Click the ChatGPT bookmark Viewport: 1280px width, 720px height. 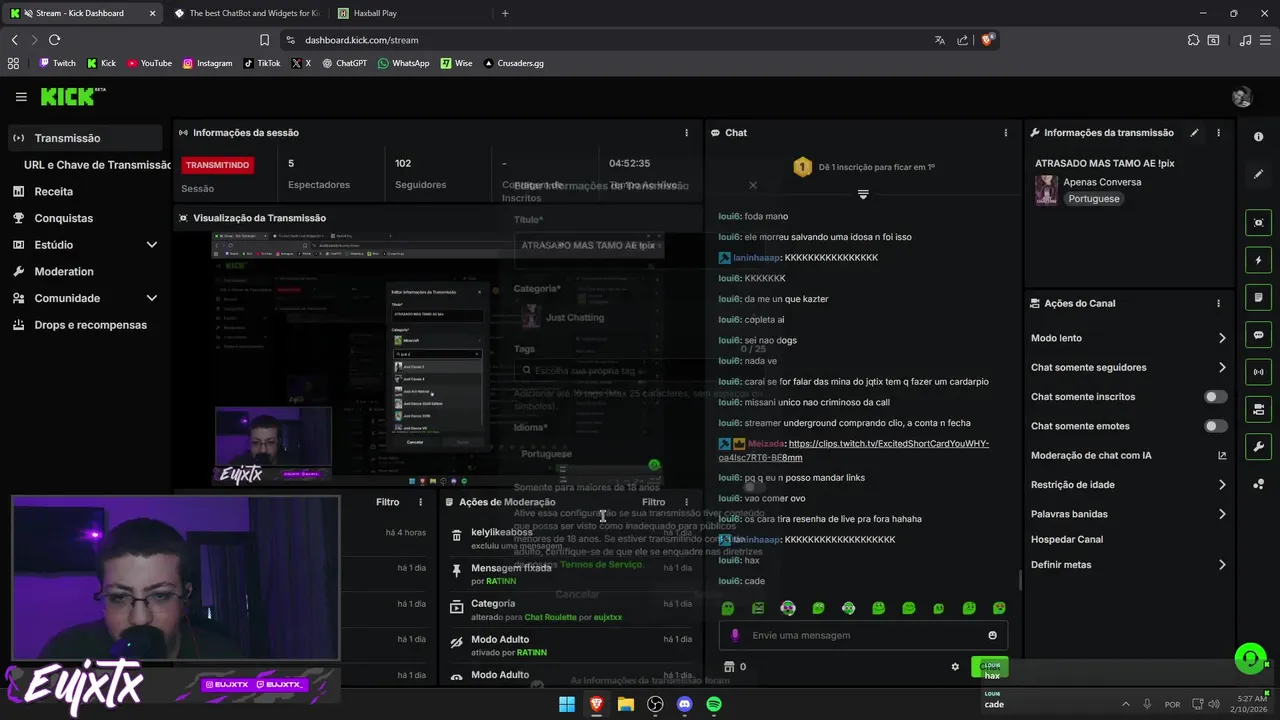344,63
